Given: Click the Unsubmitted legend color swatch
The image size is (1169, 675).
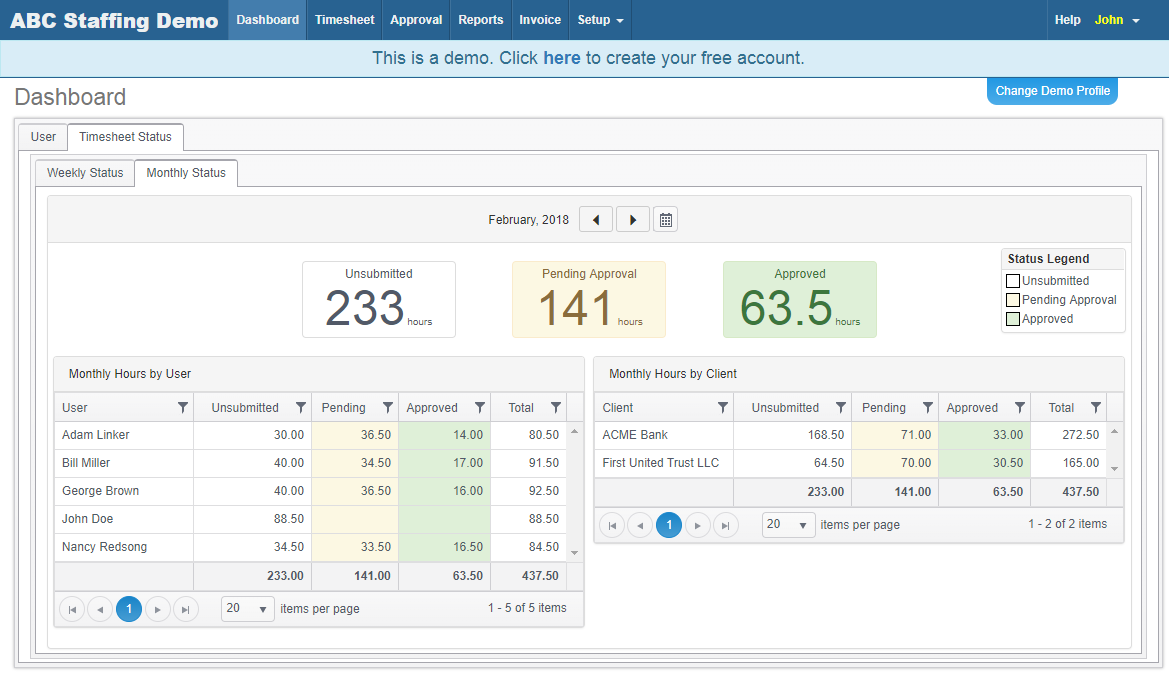Looking at the screenshot, I should (1013, 281).
